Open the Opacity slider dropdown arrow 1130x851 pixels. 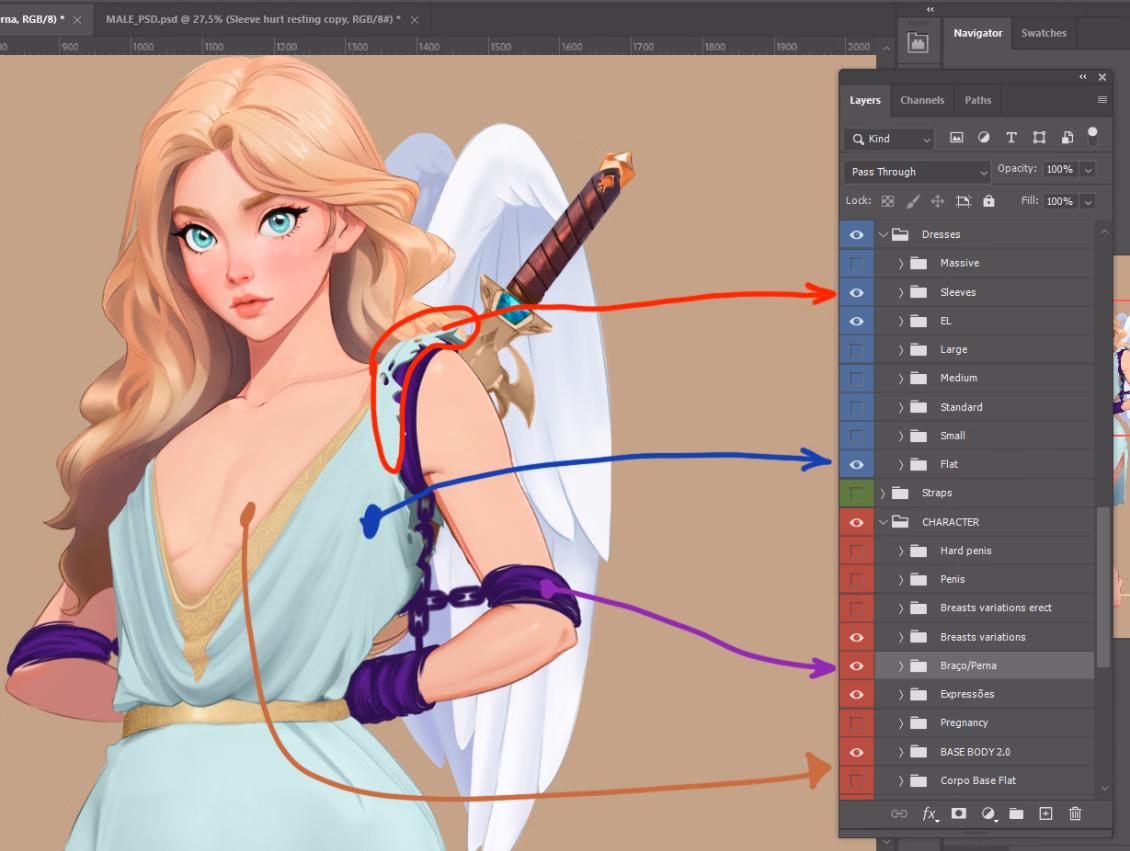click(x=1088, y=170)
